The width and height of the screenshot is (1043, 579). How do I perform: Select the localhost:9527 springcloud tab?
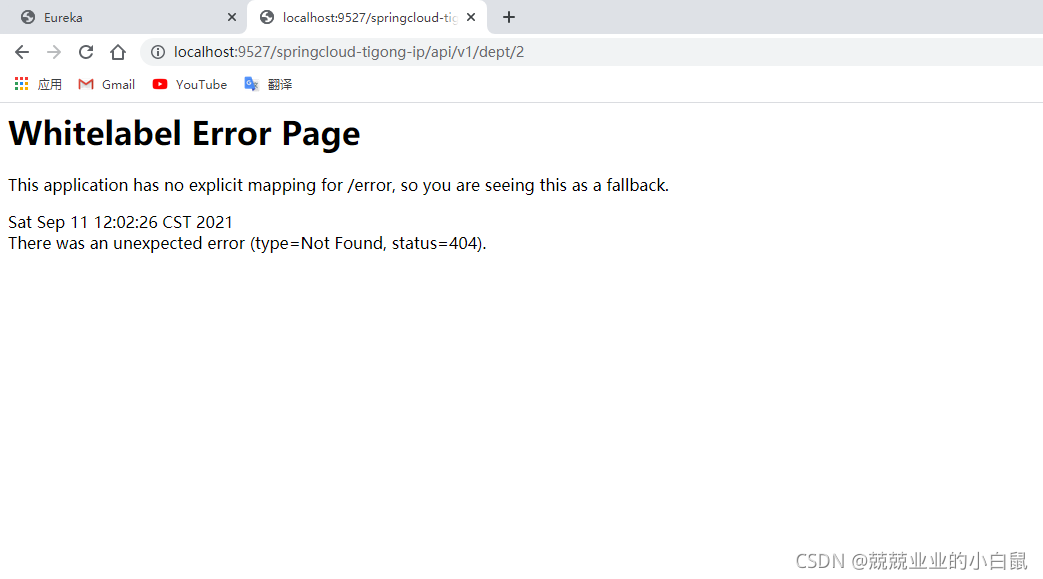tap(367, 17)
